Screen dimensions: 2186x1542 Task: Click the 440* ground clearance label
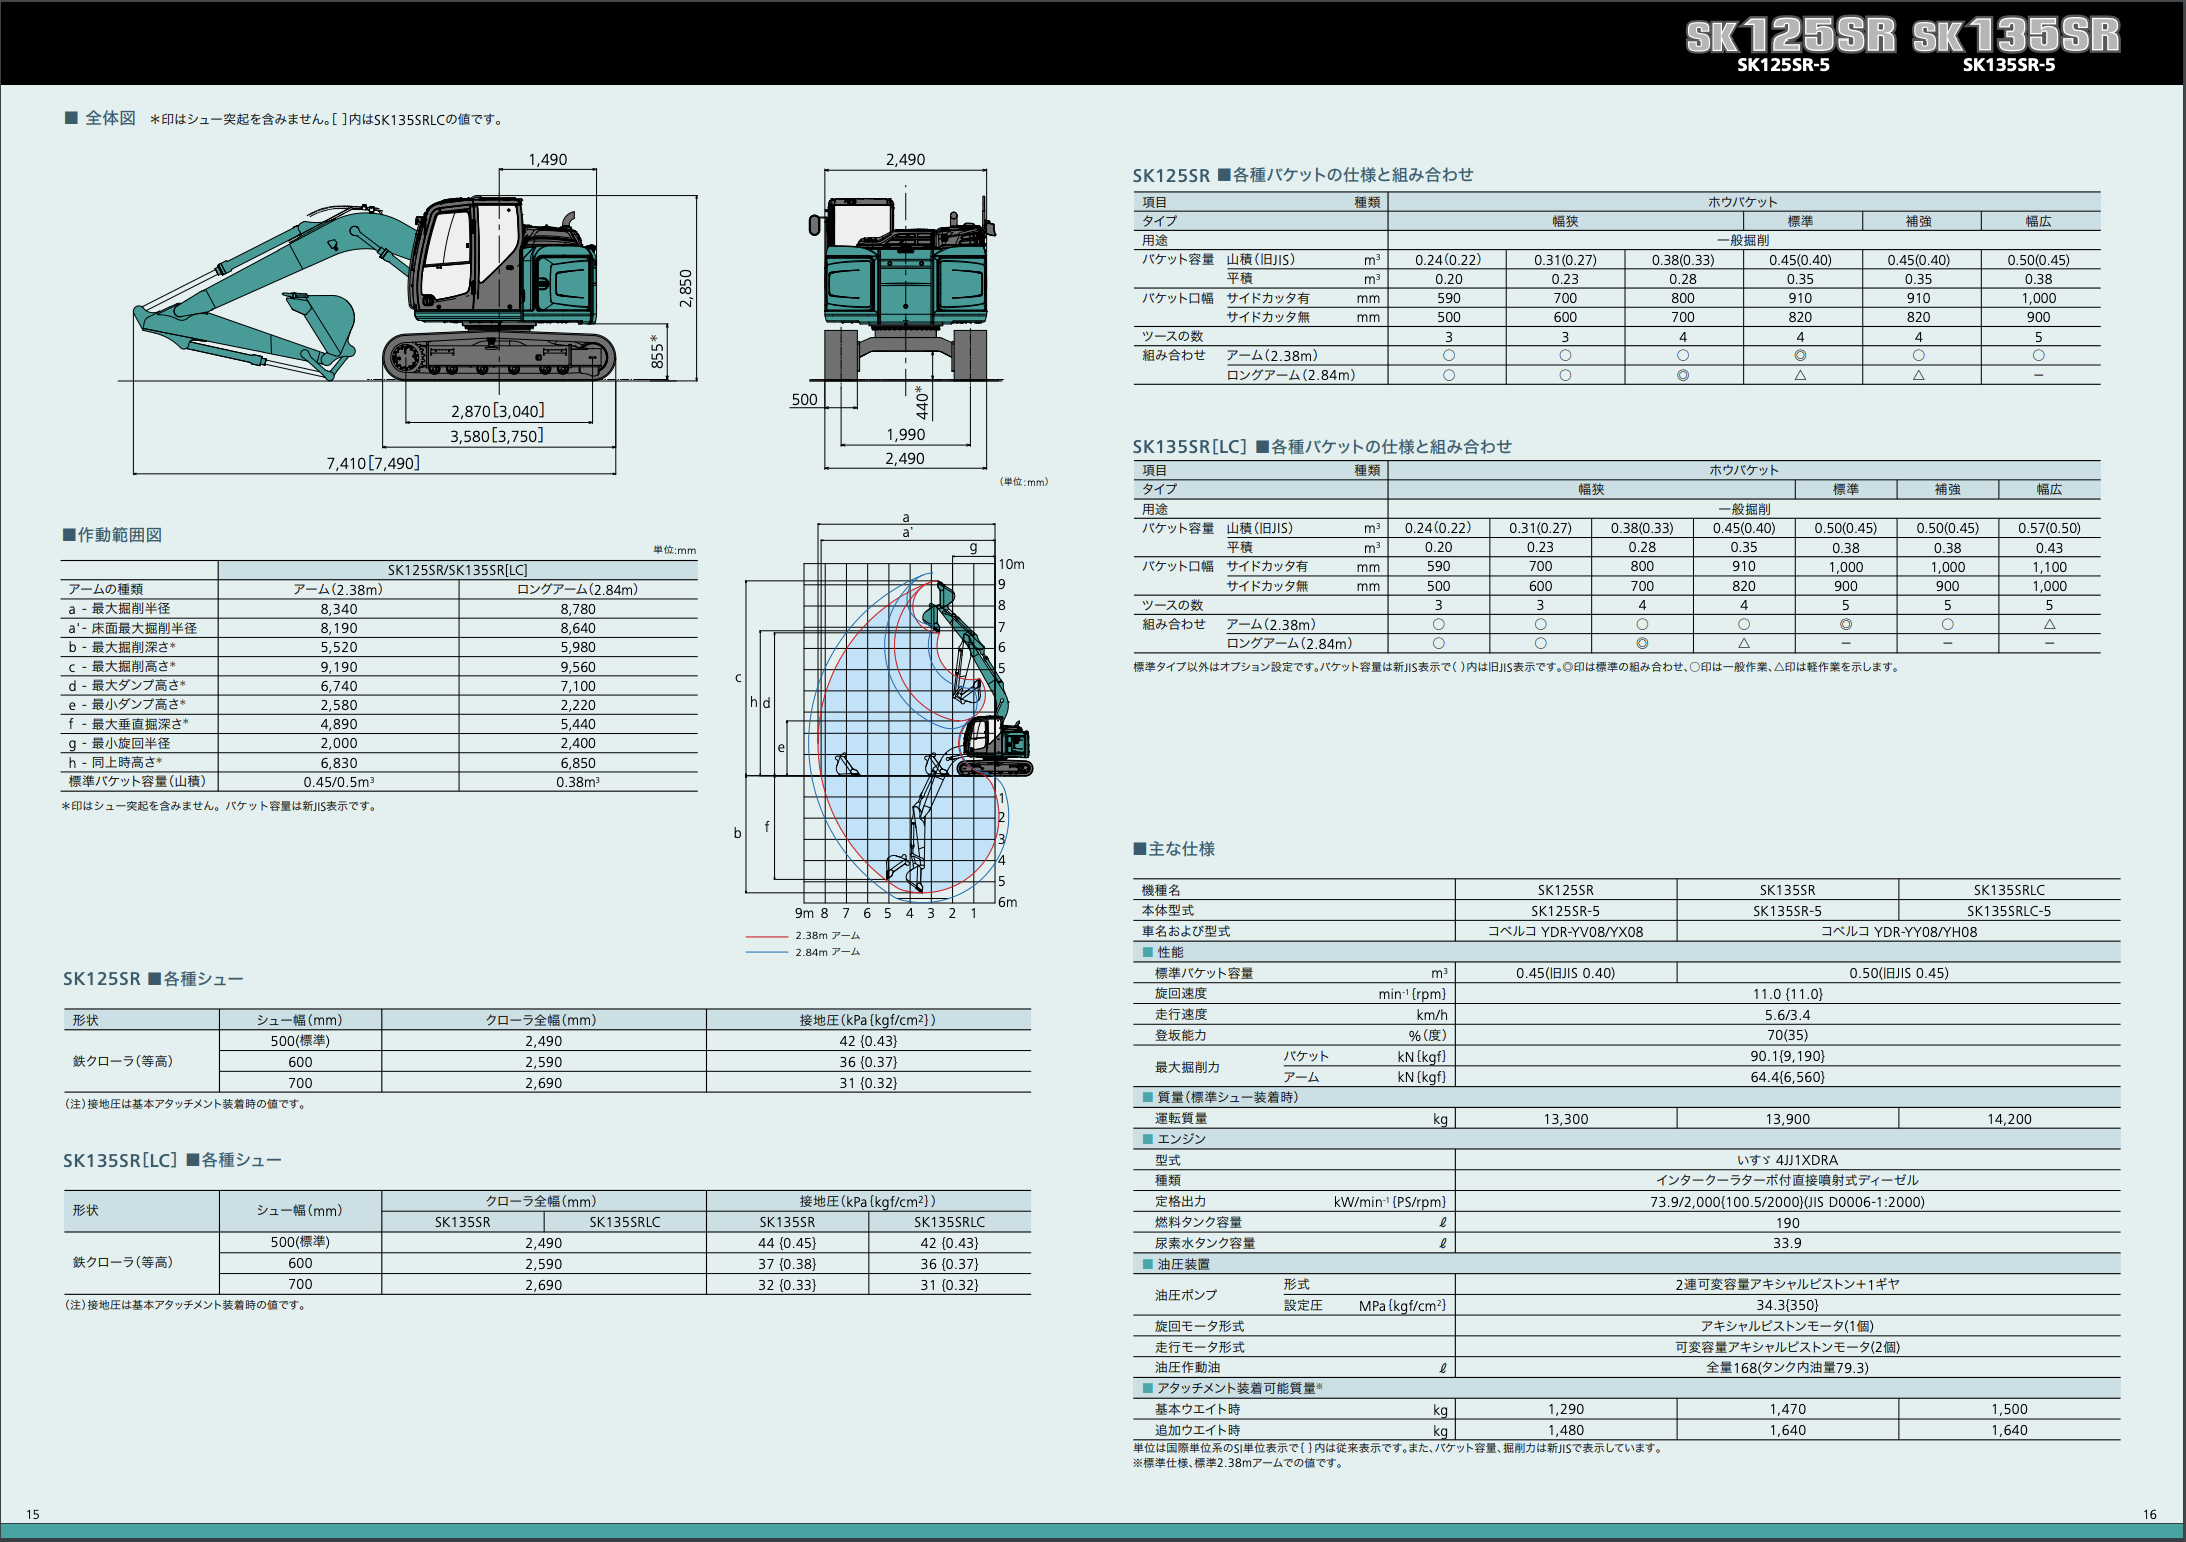[x=922, y=401]
